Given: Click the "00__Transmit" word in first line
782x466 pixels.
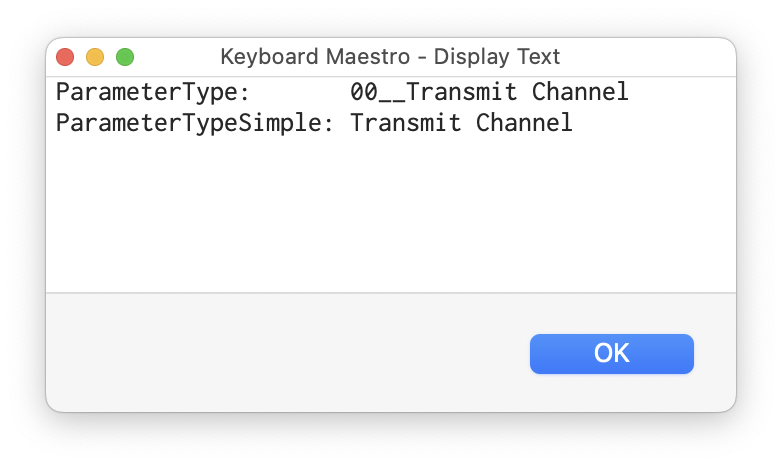Looking at the screenshot, I should click(434, 93).
